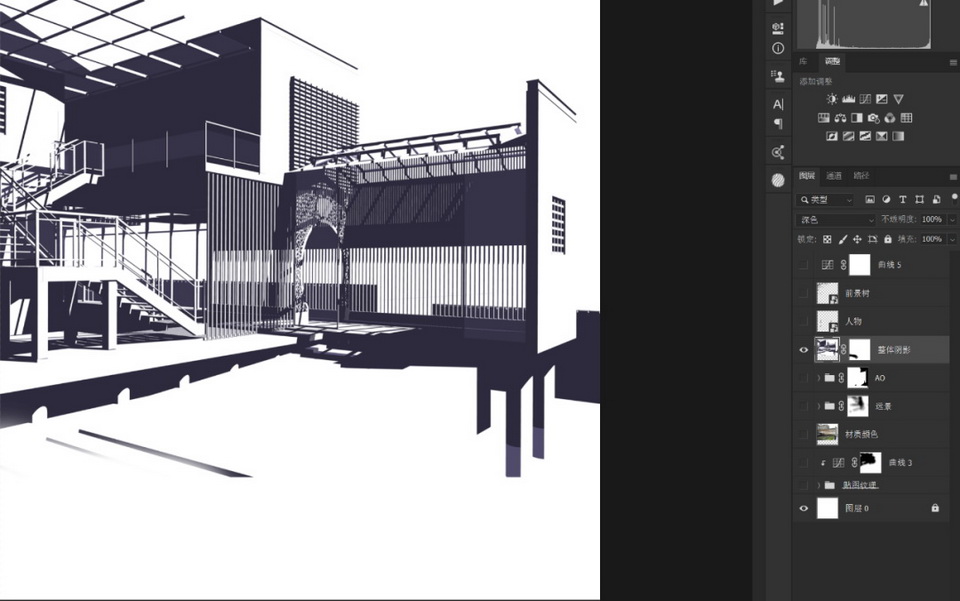Expand the AO layer group
The image size is (960, 601).
point(818,378)
